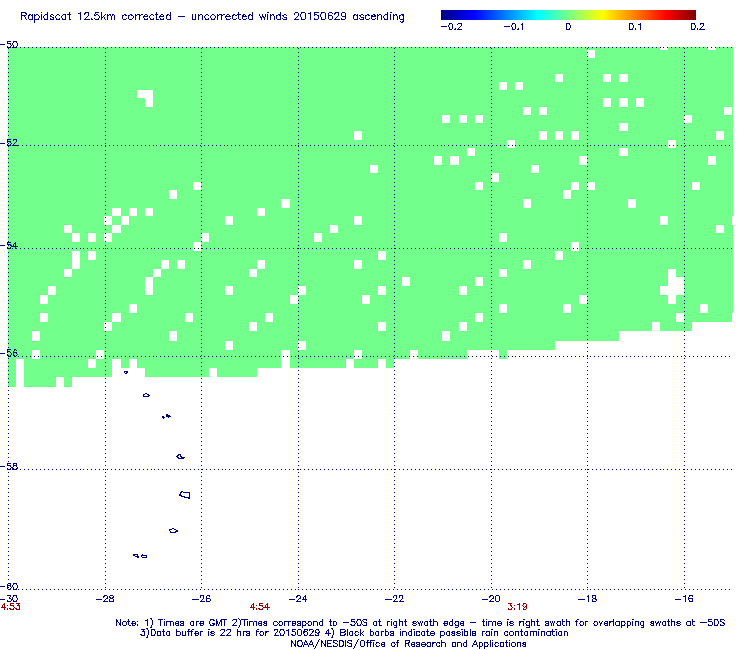Click the NOAA/NESDIS Office of Research credit line

pos(408,644)
